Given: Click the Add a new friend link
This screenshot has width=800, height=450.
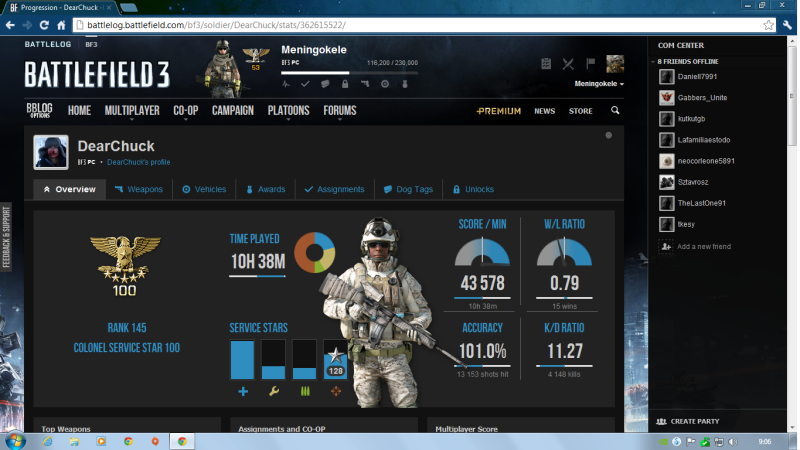Looking at the screenshot, I should point(704,246).
